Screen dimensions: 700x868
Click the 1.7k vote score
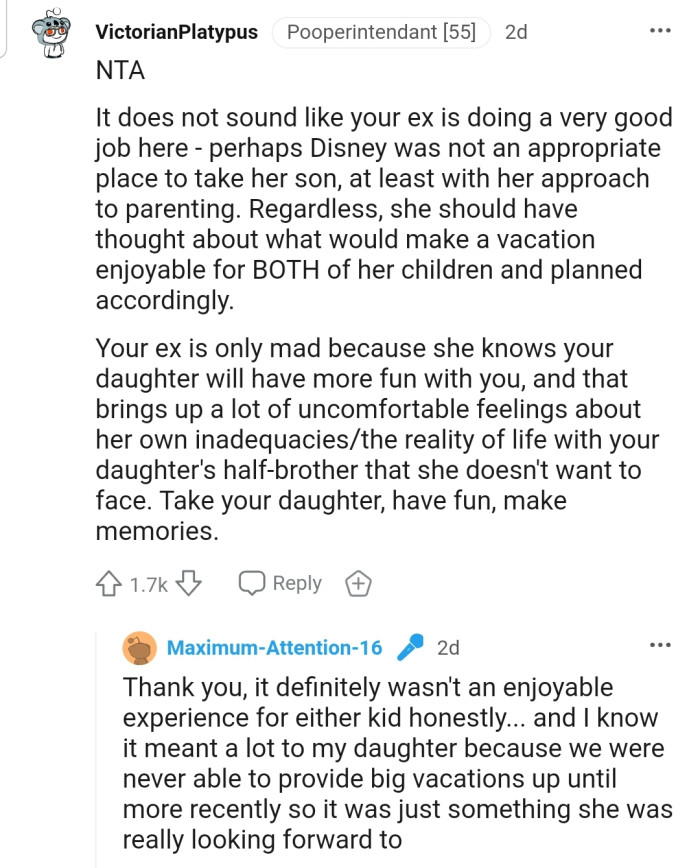[x=149, y=585]
